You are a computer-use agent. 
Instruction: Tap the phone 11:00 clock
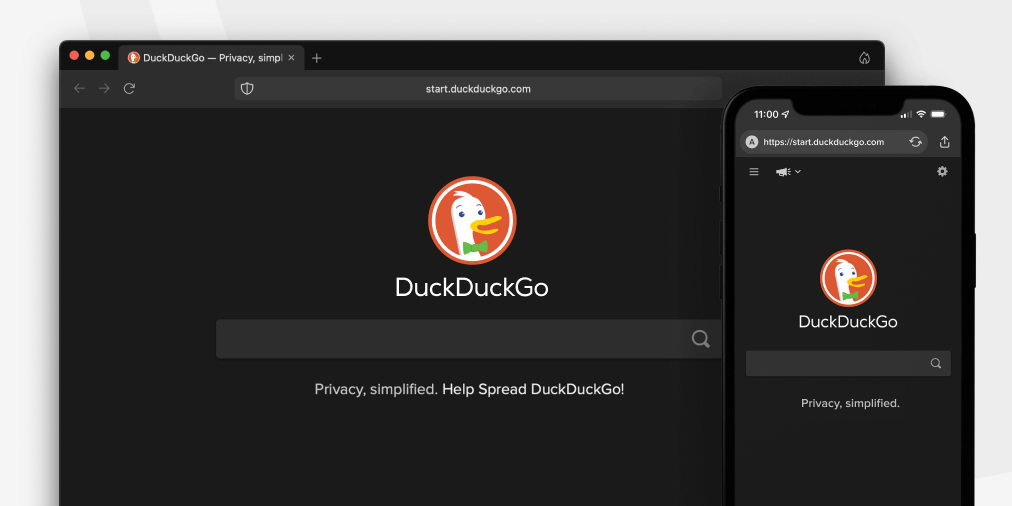click(766, 114)
